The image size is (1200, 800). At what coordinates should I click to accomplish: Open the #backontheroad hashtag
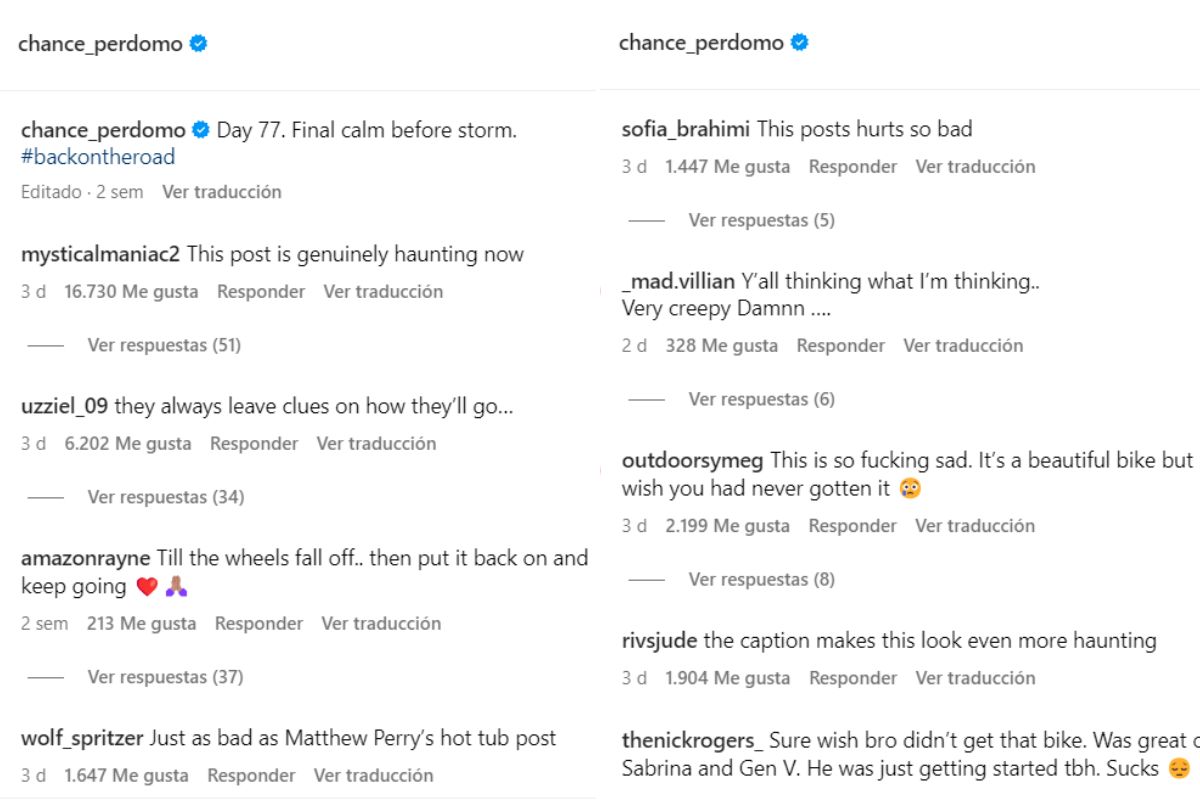tap(98, 157)
